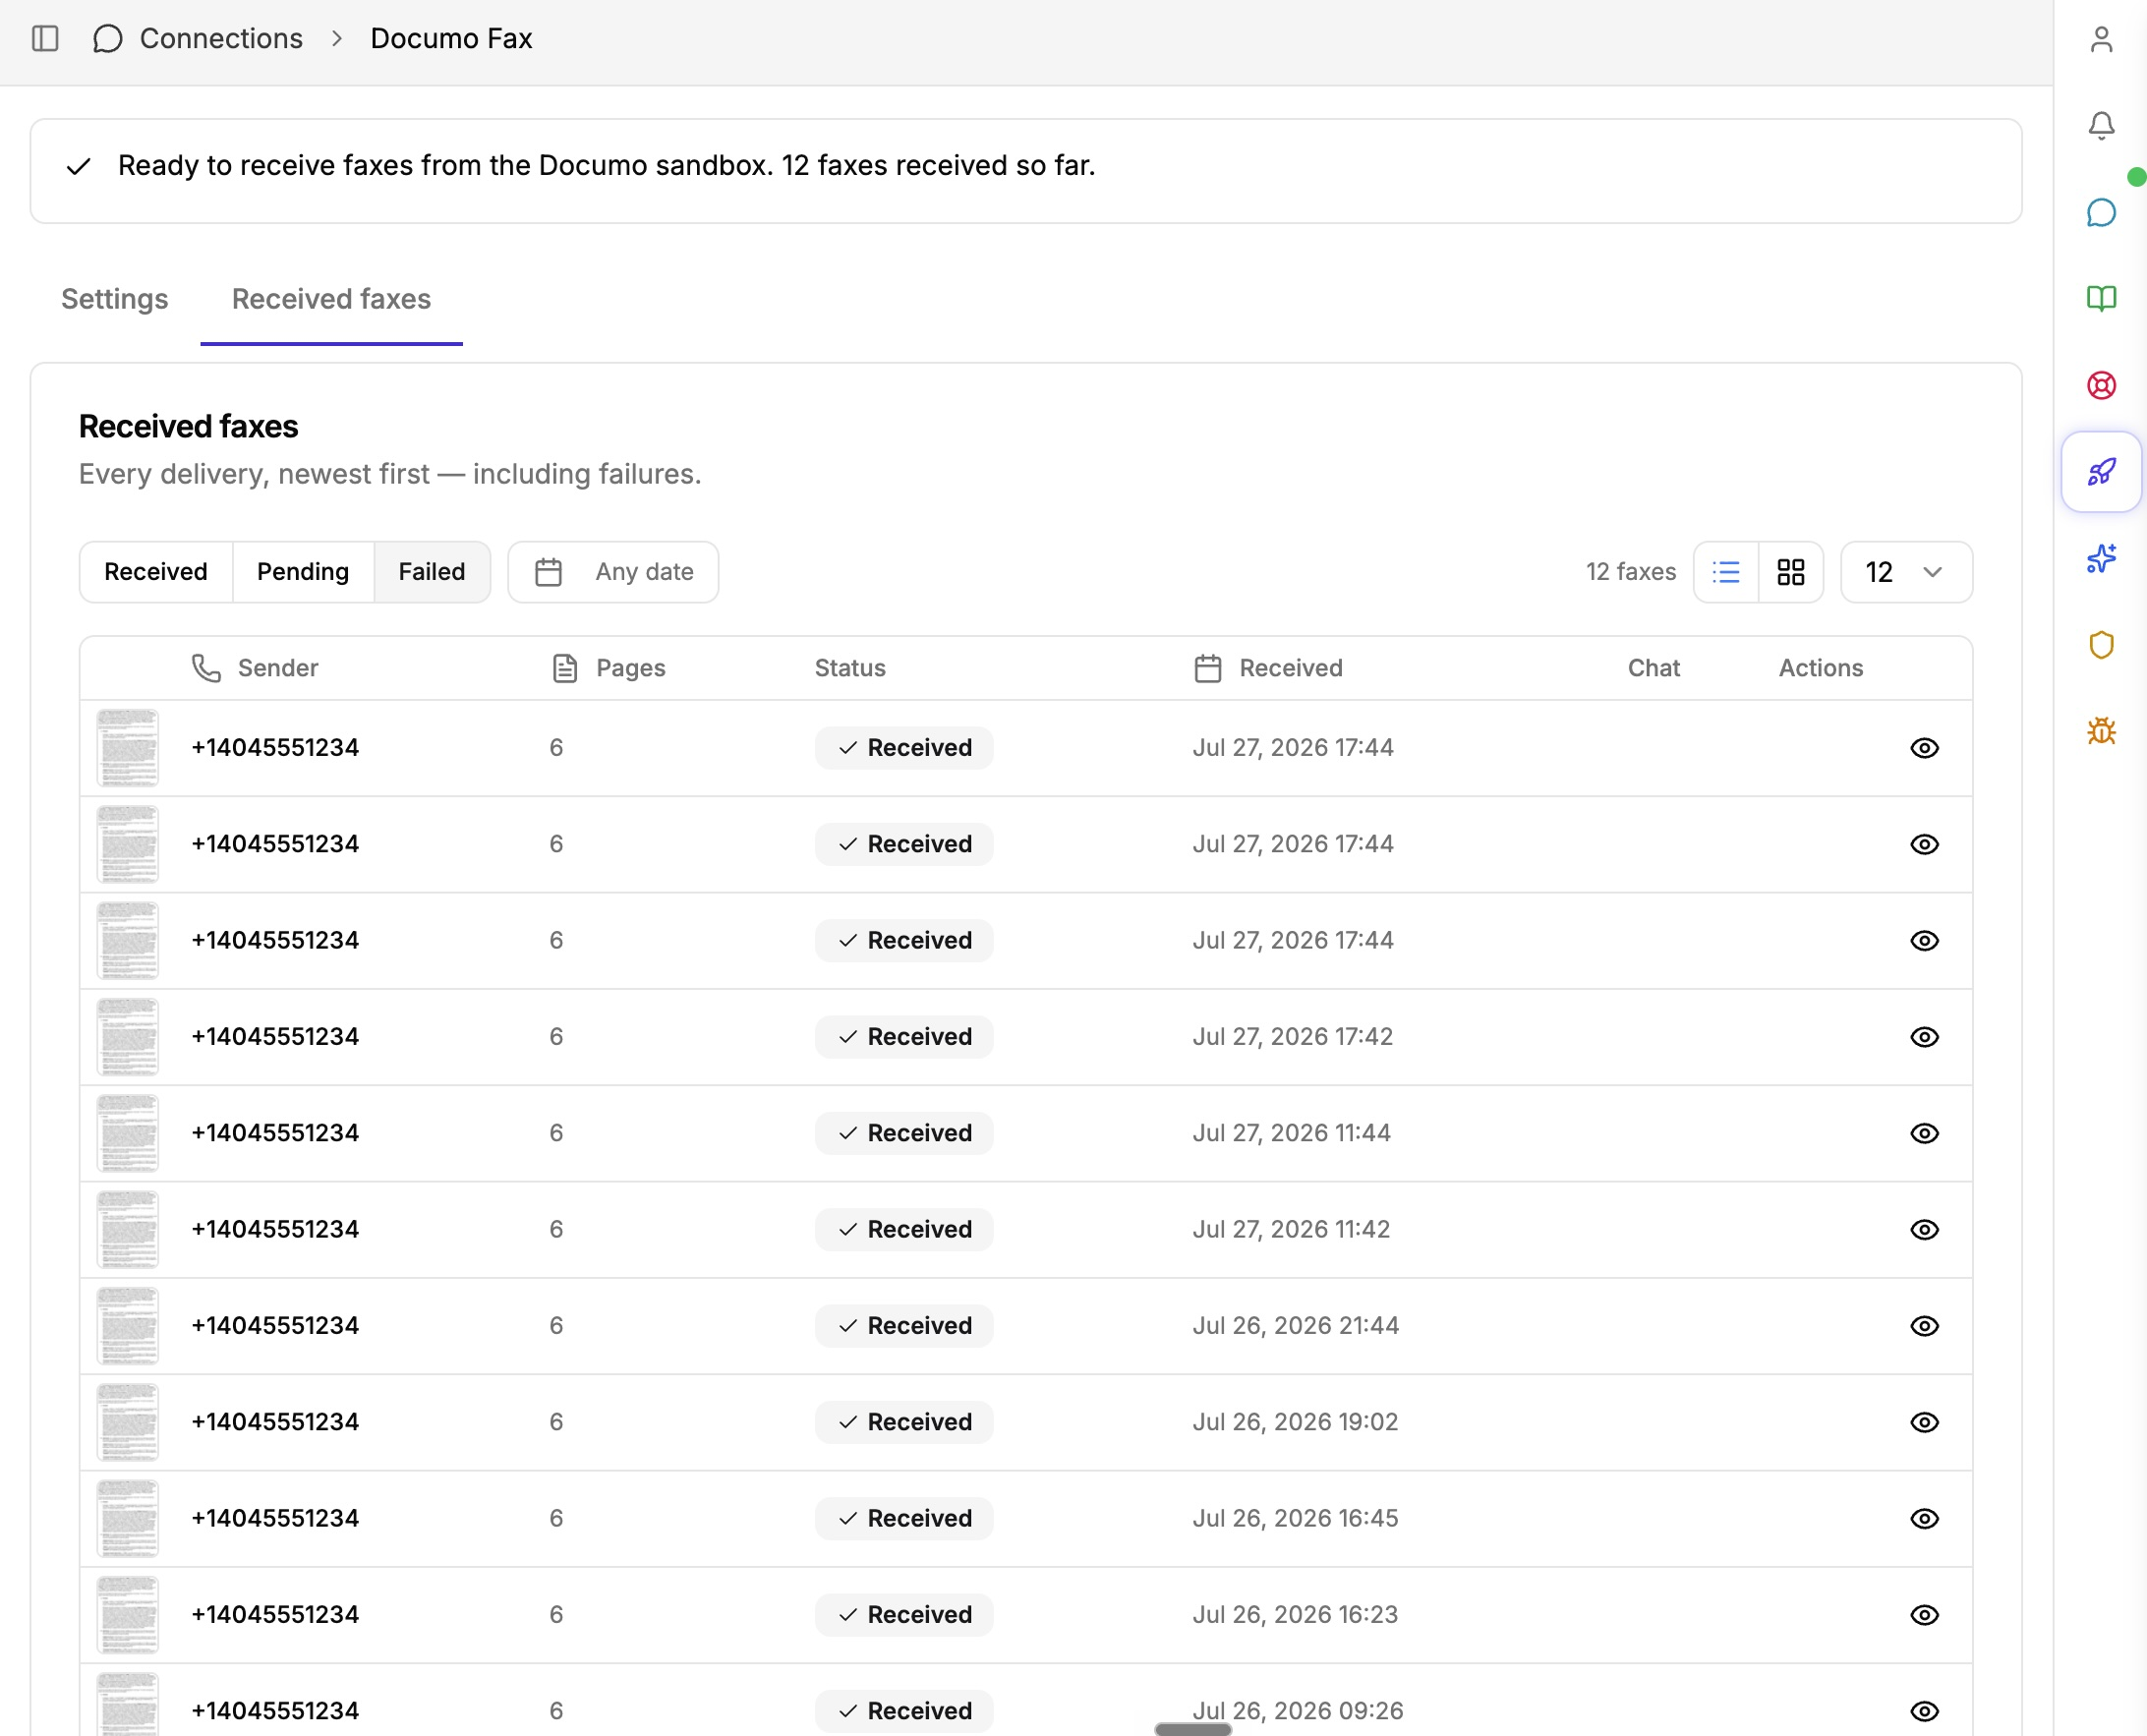Click the timestamp Jul 26, 2026 09:26
Image resolution: width=2147 pixels, height=1736 pixels.
point(1298,1711)
